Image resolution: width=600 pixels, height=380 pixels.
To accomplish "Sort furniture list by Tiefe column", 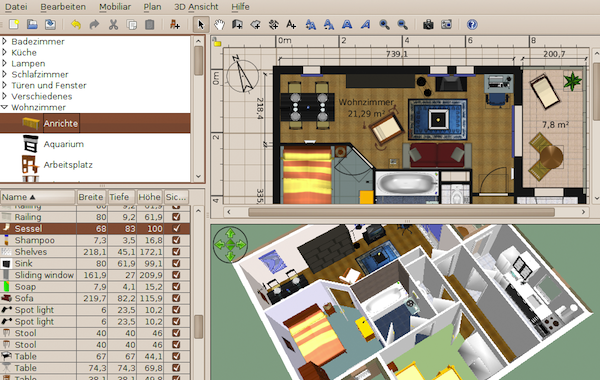I will pos(121,197).
